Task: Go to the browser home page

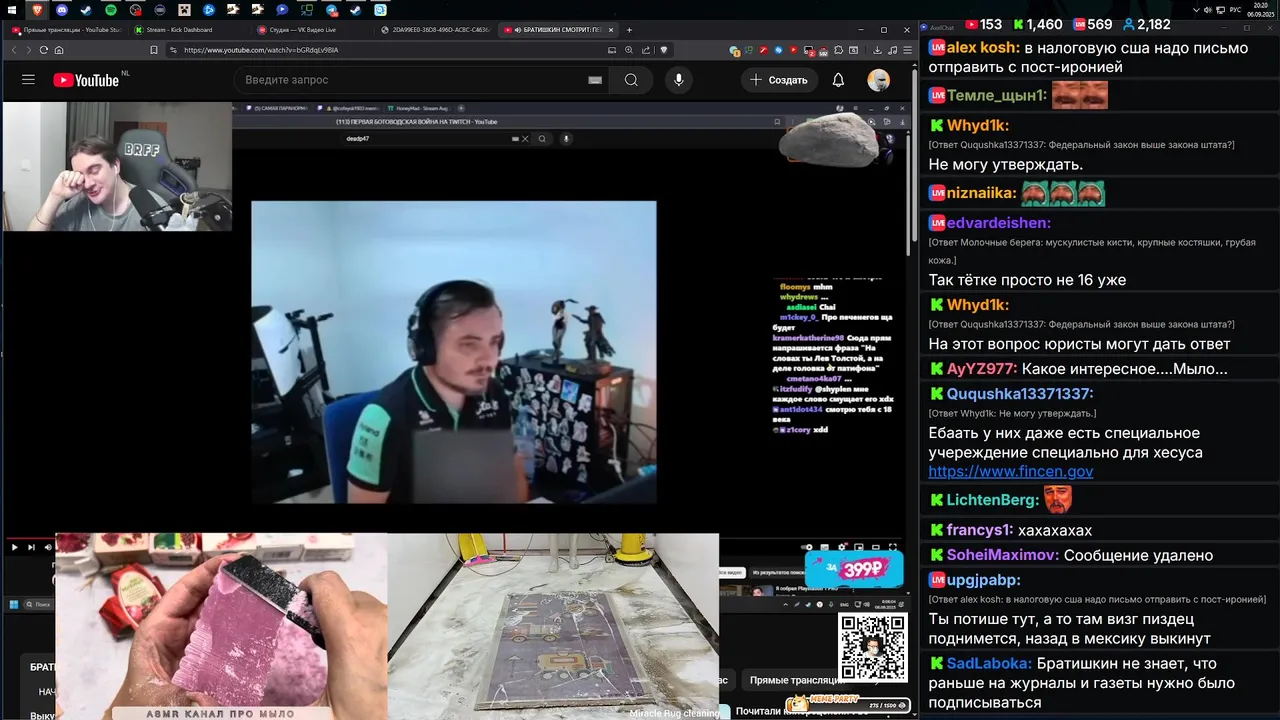Action: point(59,50)
